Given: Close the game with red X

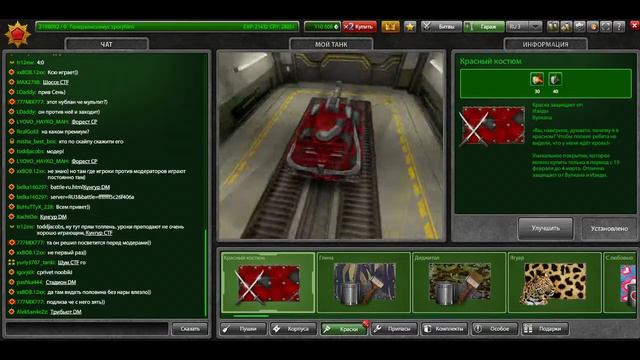Looking at the screenshot, I should tap(635, 25).
